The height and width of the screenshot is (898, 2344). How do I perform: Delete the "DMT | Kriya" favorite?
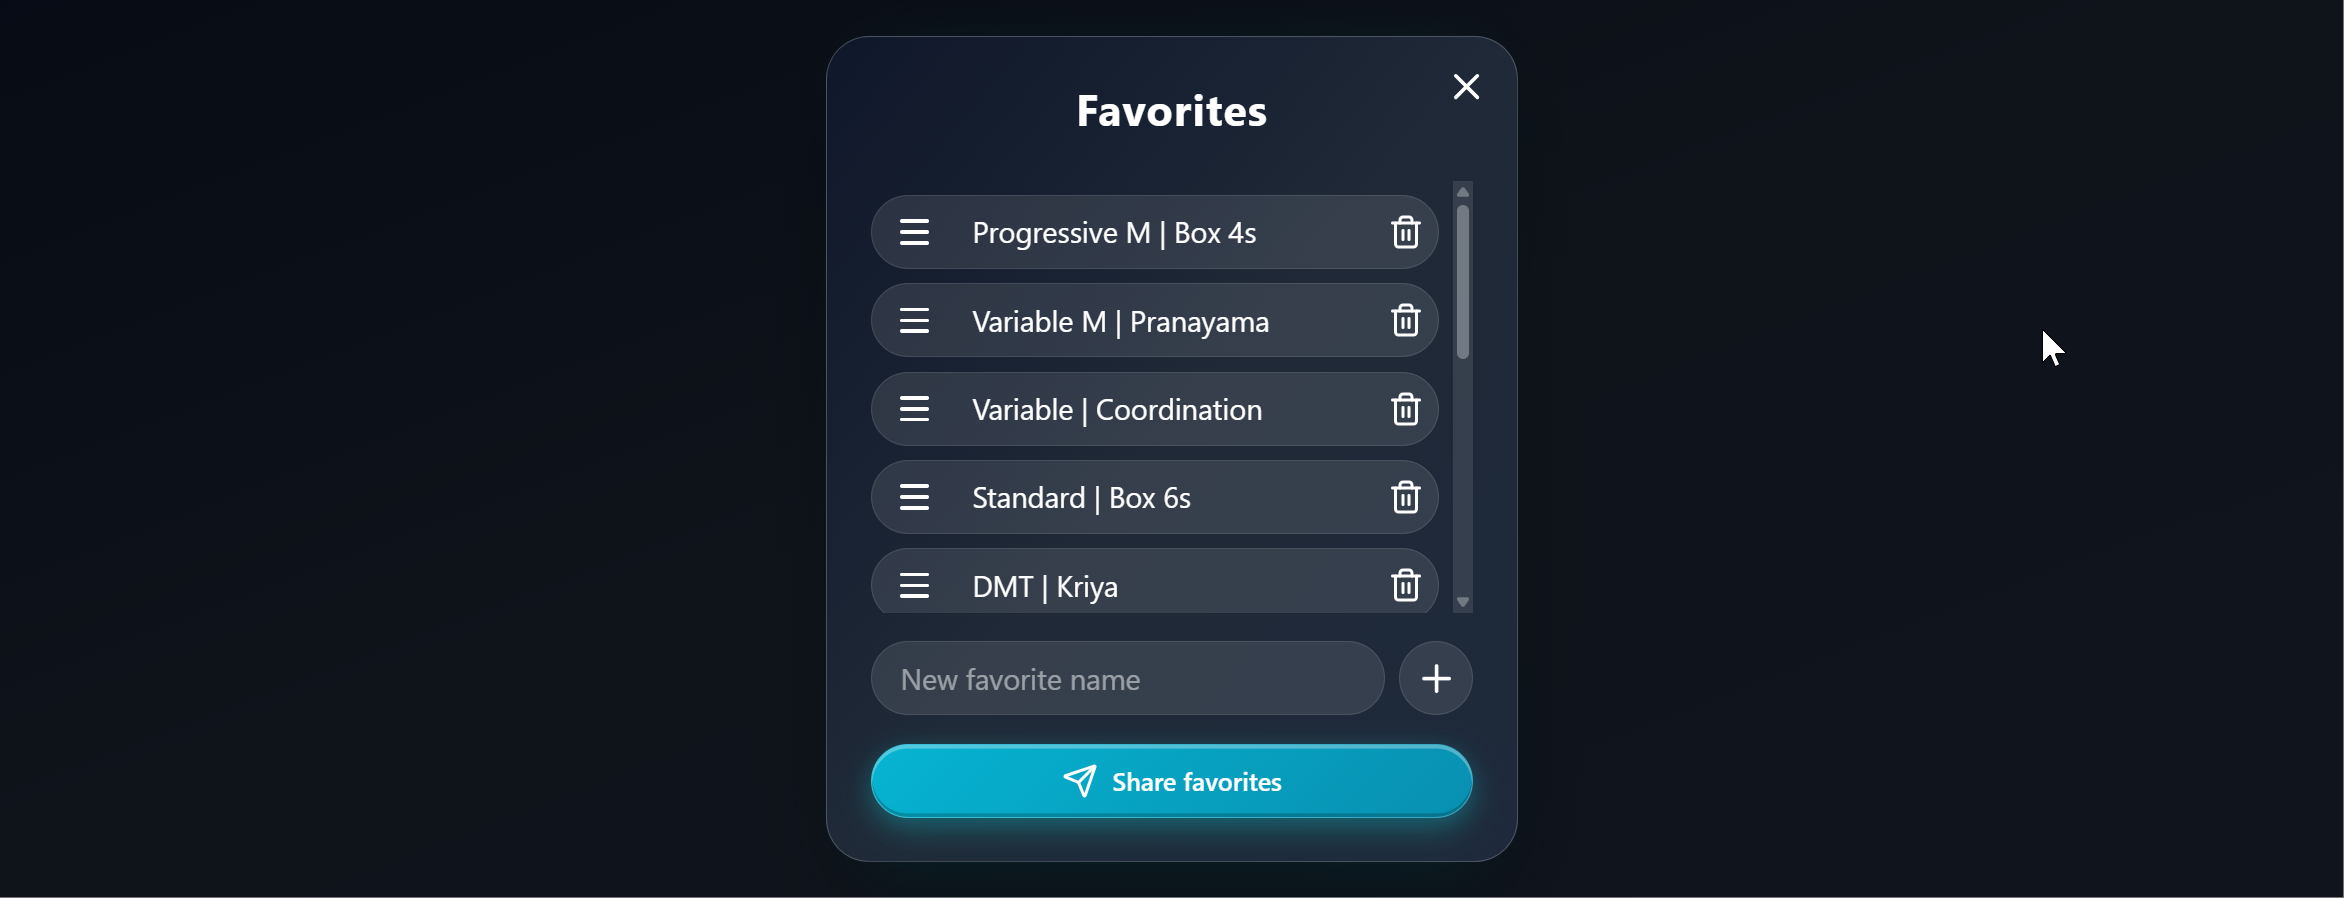click(1405, 585)
